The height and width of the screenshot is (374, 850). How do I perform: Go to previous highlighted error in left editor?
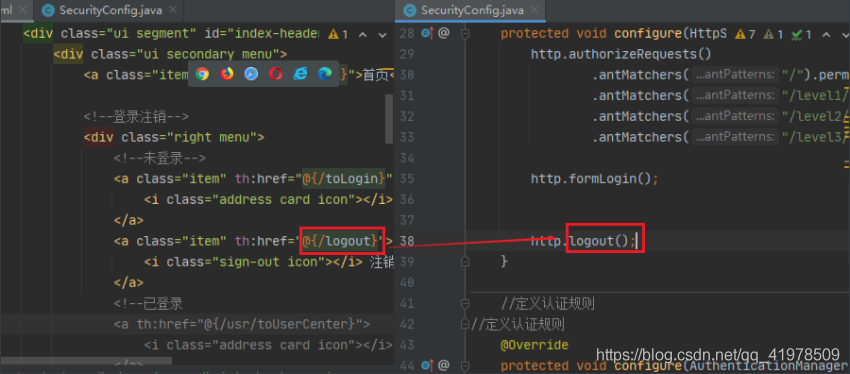pyautogui.click(x=363, y=34)
